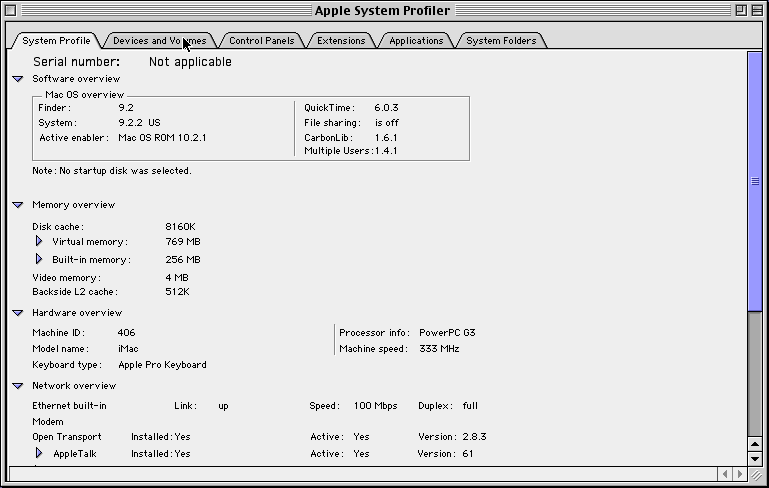
Task: Click QuickTime version '6.0.3'
Action: [386, 108]
